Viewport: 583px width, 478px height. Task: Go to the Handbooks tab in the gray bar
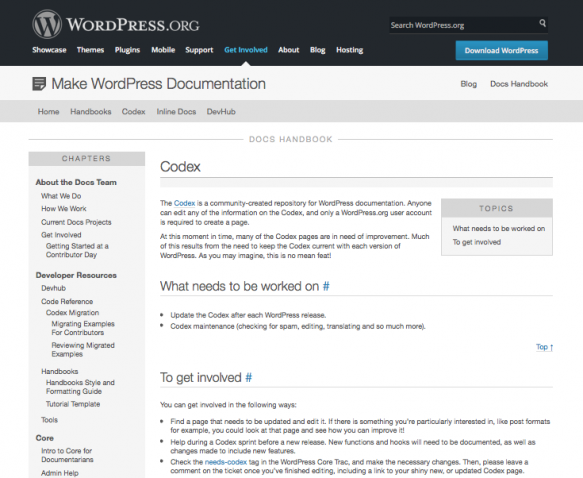pos(91,112)
